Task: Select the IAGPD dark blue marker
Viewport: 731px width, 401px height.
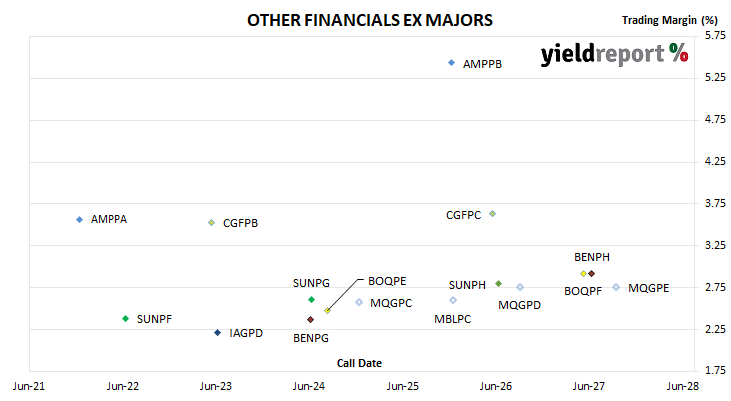Action: click(217, 332)
